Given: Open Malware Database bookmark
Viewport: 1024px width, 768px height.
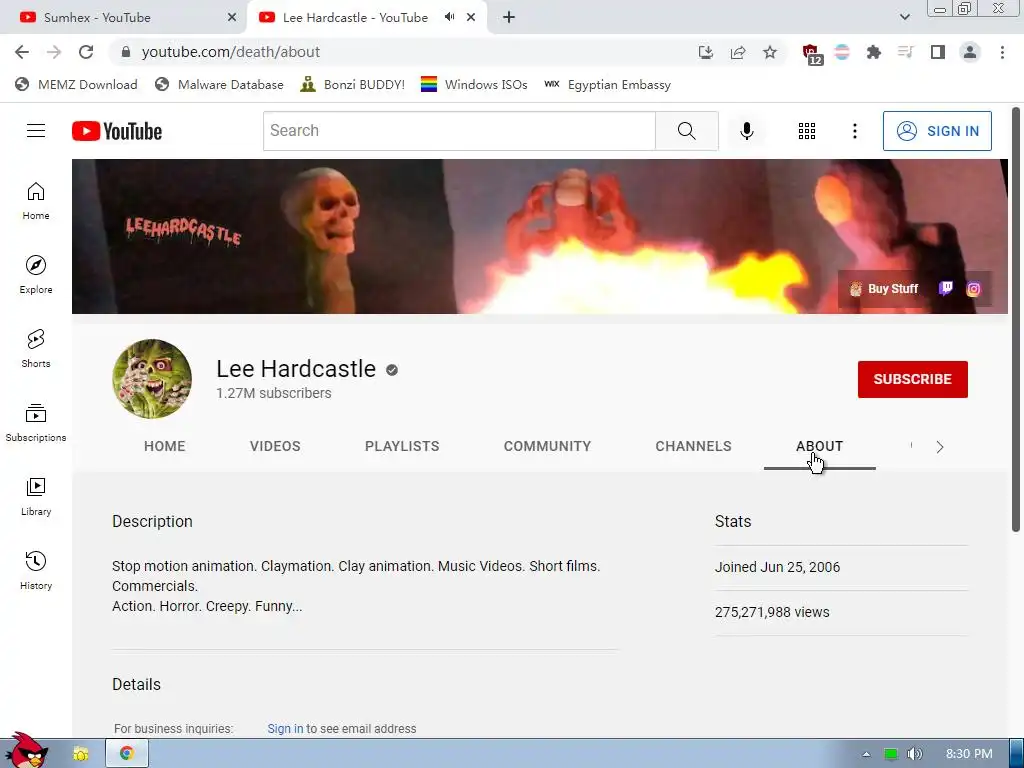Looking at the screenshot, I should pyautogui.click(x=219, y=84).
